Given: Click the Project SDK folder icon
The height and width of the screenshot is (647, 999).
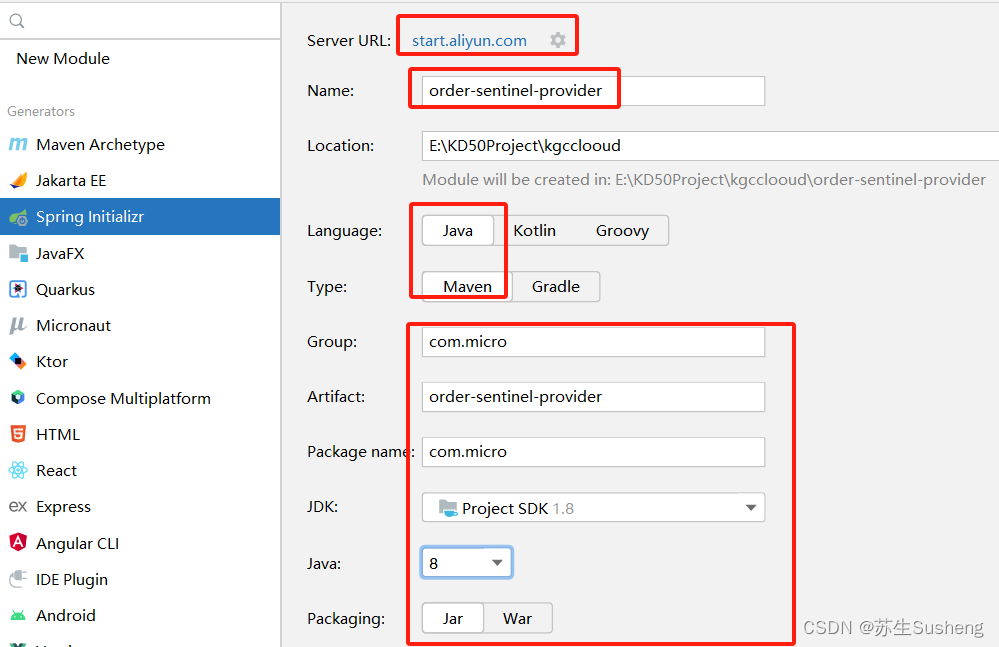Looking at the screenshot, I should tap(448, 508).
